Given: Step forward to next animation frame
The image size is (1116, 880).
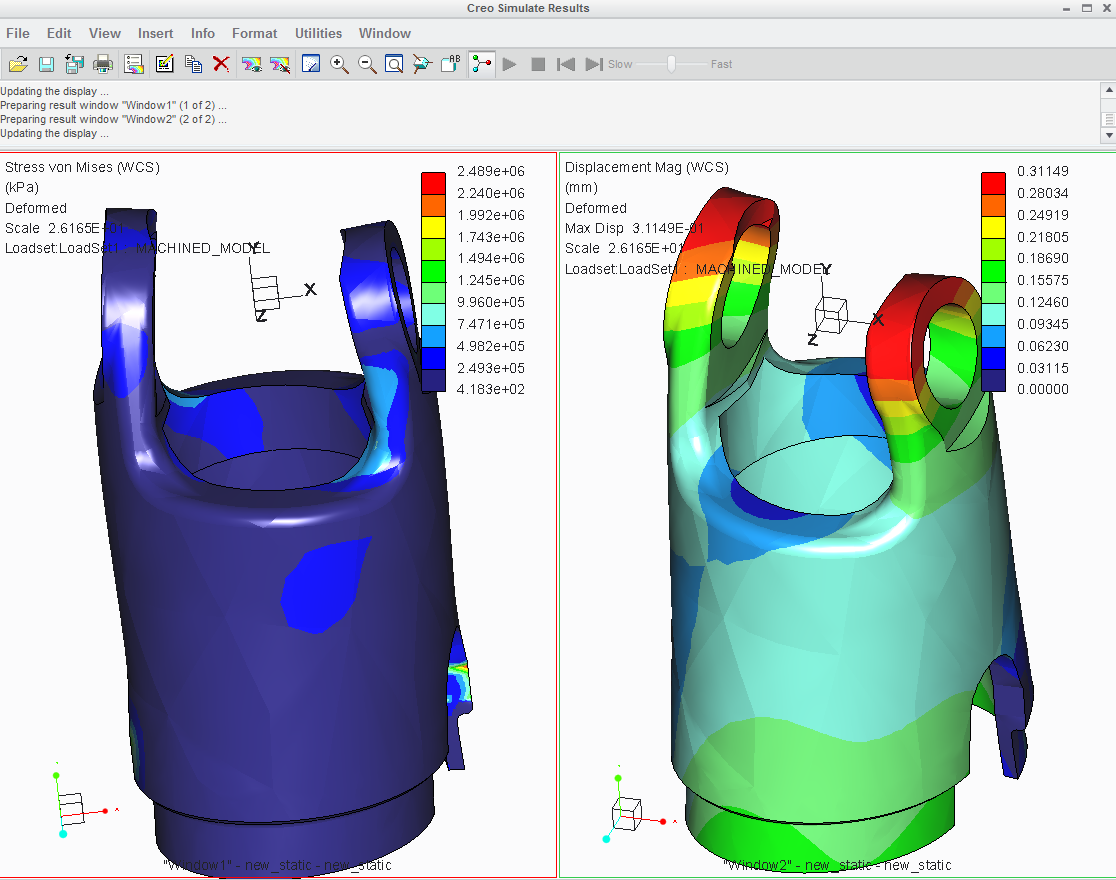Looking at the screenshot, I should click(x=594, y=64).
